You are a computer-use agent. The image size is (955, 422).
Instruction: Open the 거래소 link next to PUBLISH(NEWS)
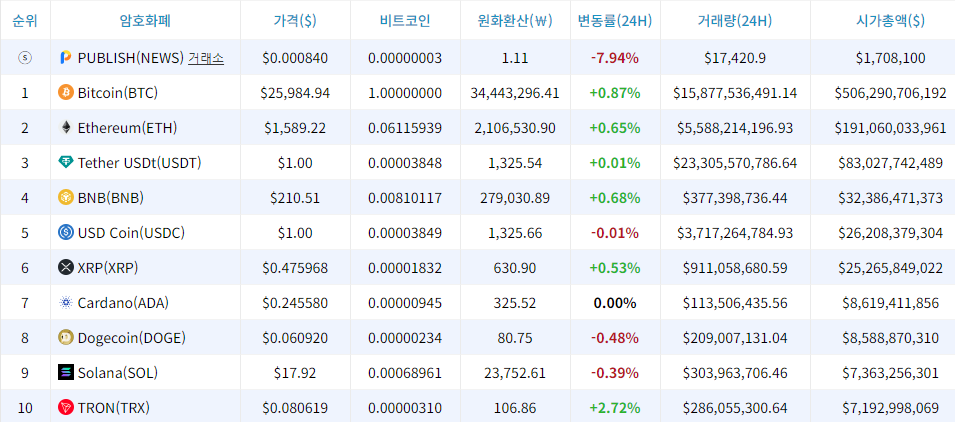point(206,58)
